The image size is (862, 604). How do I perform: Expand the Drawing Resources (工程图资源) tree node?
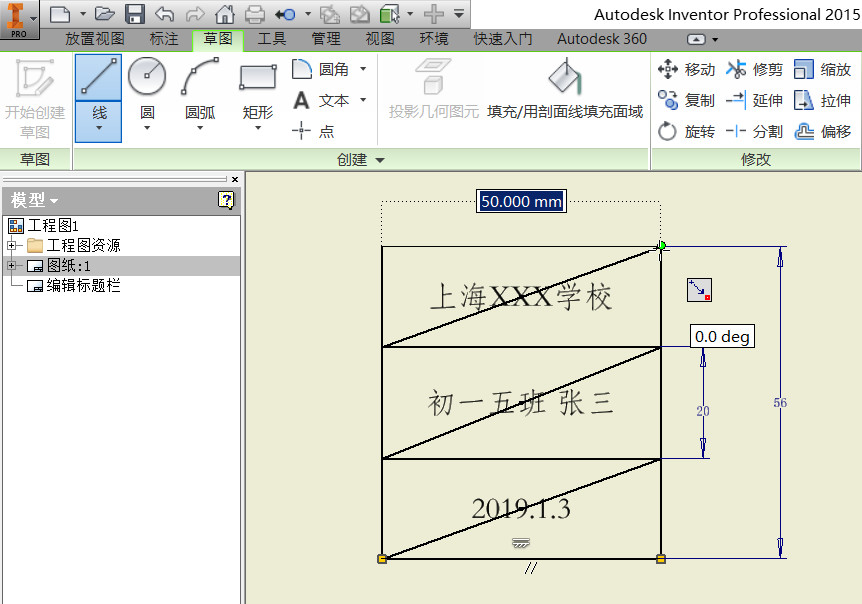(12, 245)
